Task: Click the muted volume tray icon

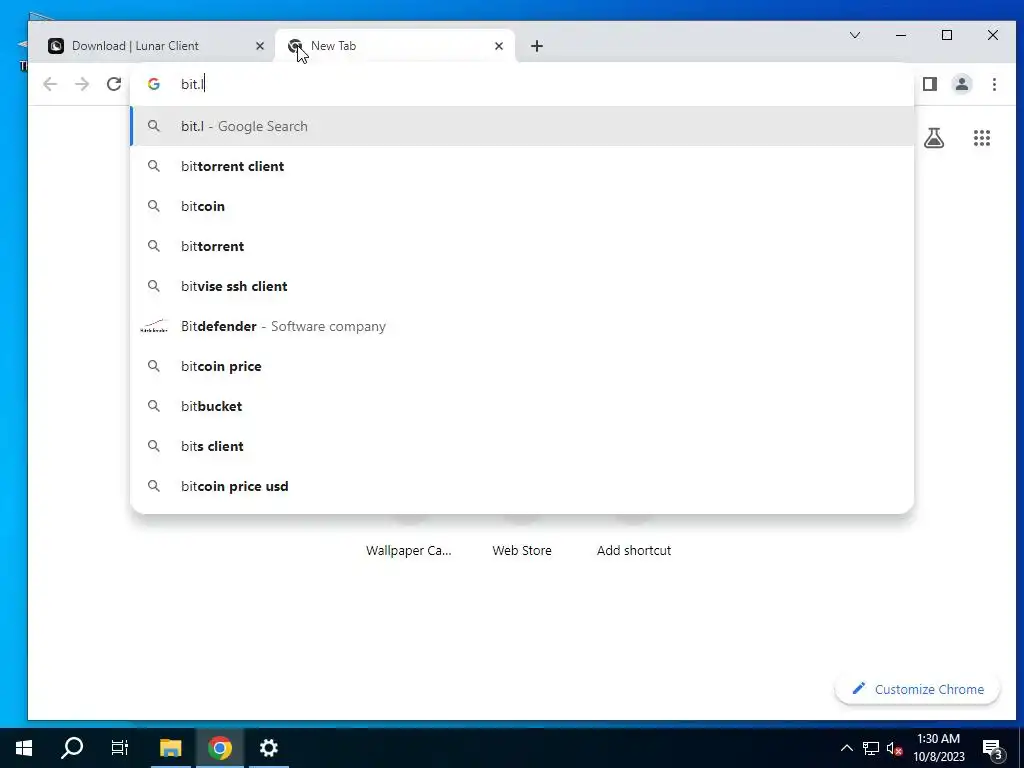Action: click(895, 748)
